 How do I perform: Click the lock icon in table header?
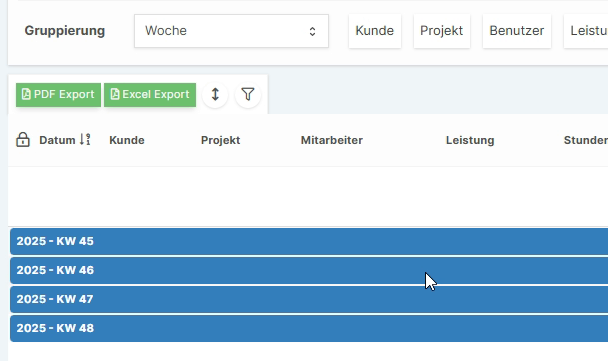(23, 140)
